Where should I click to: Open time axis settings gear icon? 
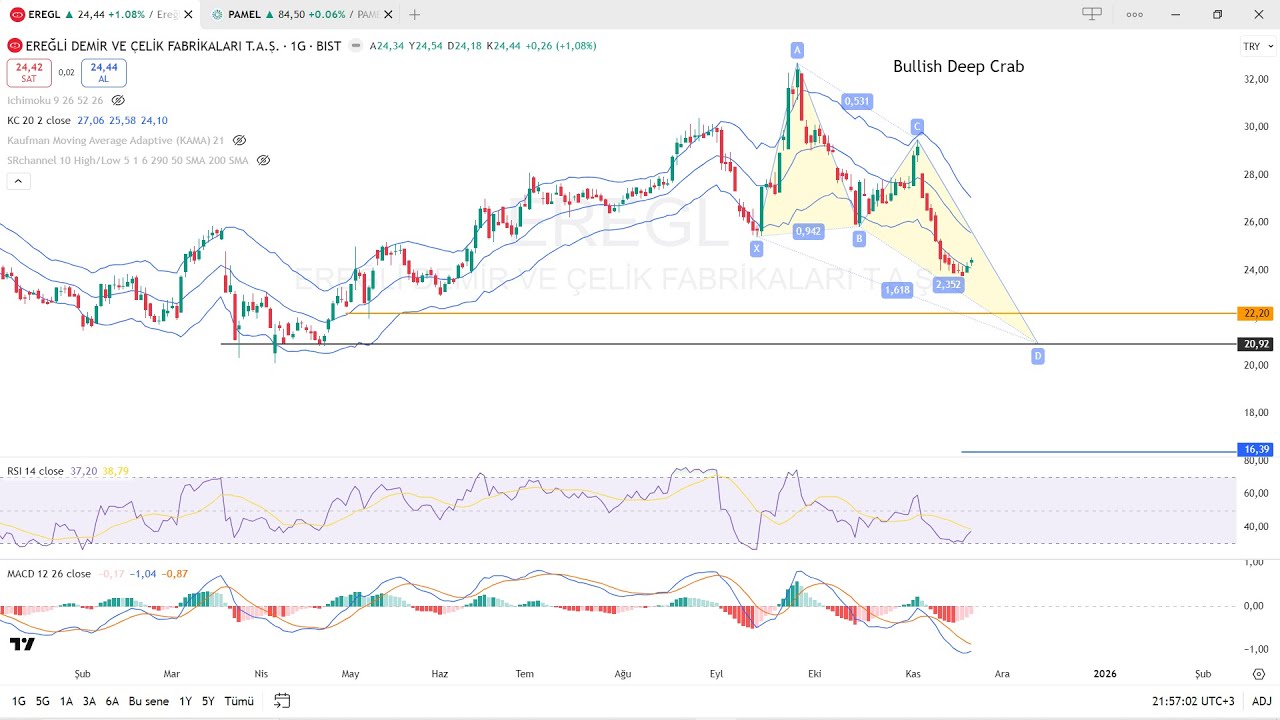point(1258,674)
